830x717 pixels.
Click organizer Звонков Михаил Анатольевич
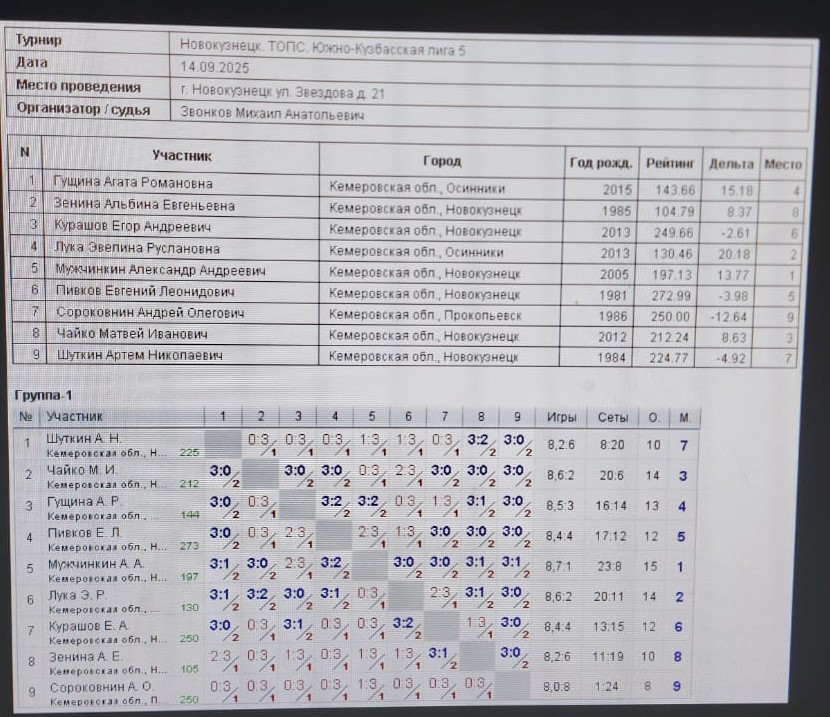point(272,114)
